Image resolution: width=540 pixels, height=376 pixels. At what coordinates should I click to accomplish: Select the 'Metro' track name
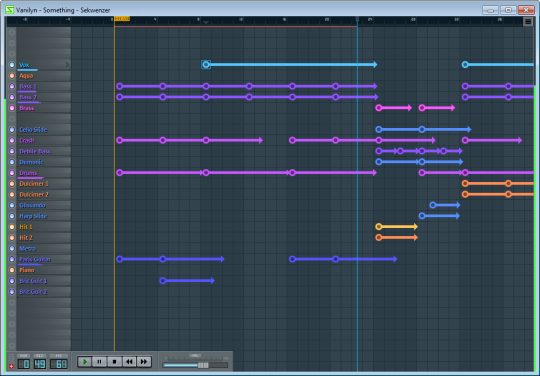pyautogui.click(x=27, y=248)
